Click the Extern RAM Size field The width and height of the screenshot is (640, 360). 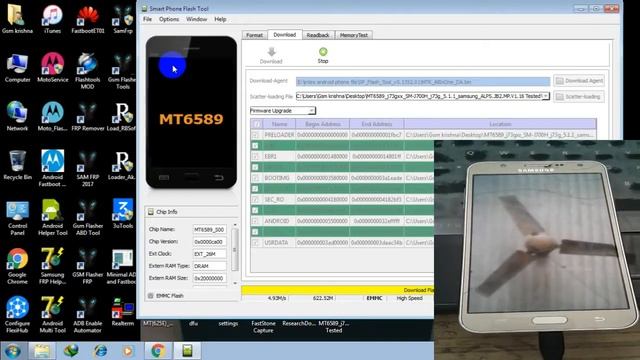pyautogui.click(x=209, y=278)
